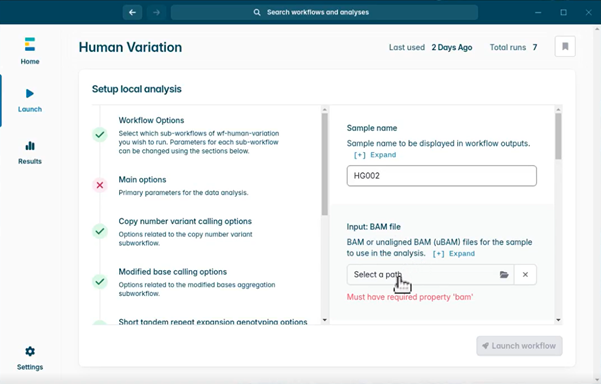Image resolution: width=601 pixels, height=384 pixels.
Task: Click the Launch workflow button
Action: click(x=519, y=346)
